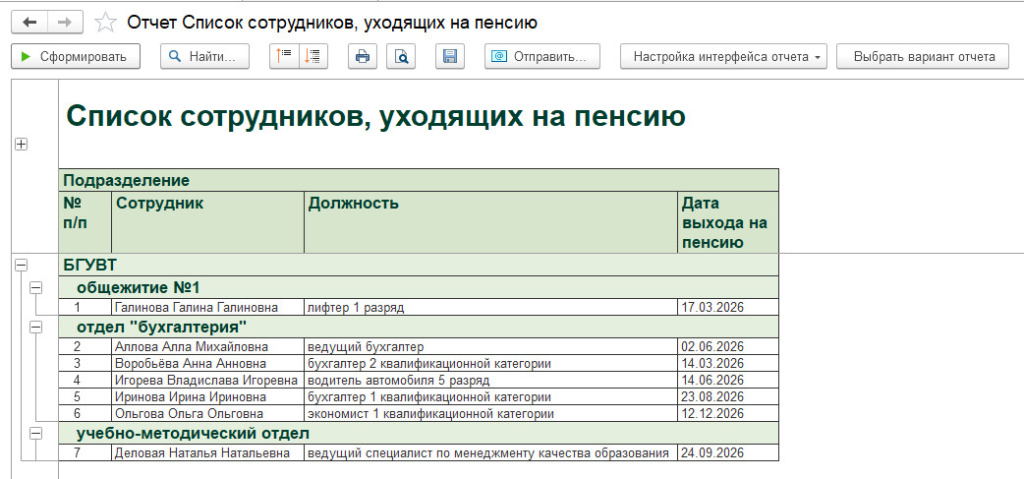Select date cell 17.03.2026

tap(728, 307)
